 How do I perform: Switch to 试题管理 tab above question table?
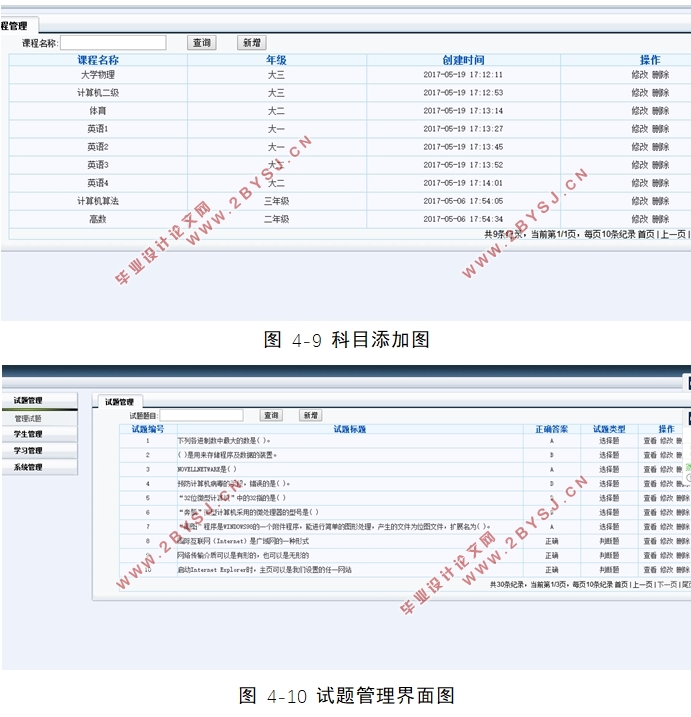(x=119, y=401)
